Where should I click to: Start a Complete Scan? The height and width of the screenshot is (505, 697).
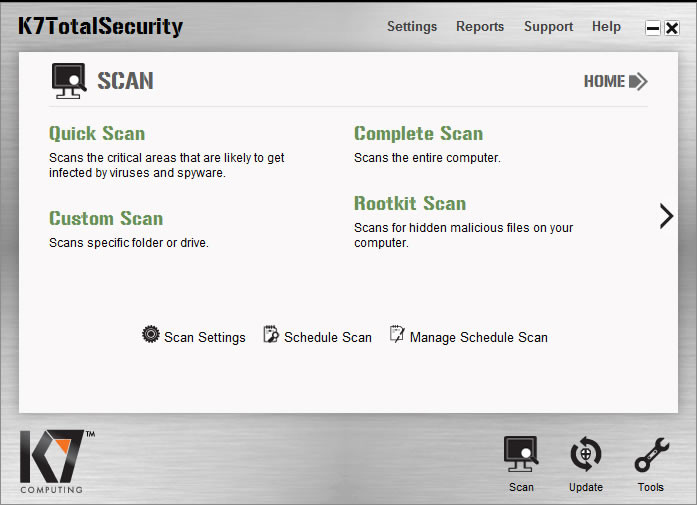(418, 134)
